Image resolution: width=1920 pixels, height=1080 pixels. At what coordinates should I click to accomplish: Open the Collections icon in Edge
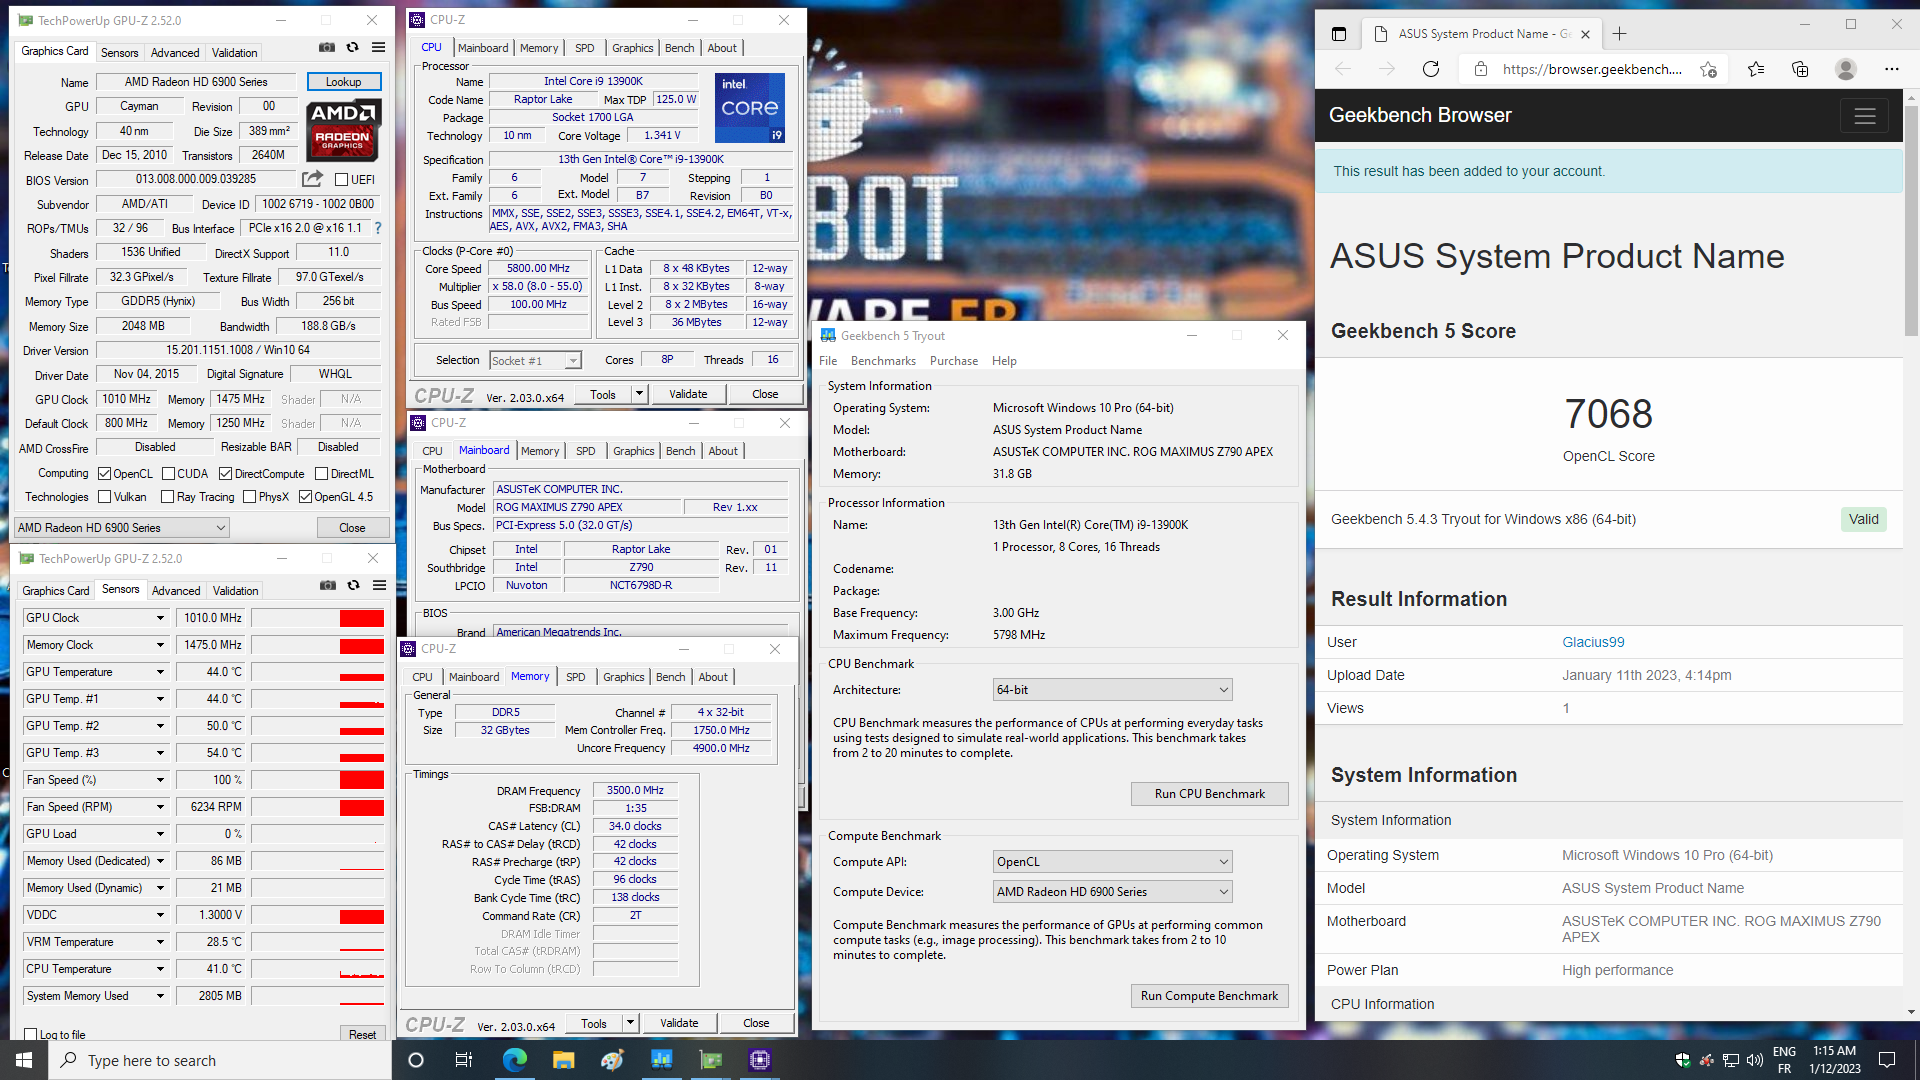point(1800,69)
